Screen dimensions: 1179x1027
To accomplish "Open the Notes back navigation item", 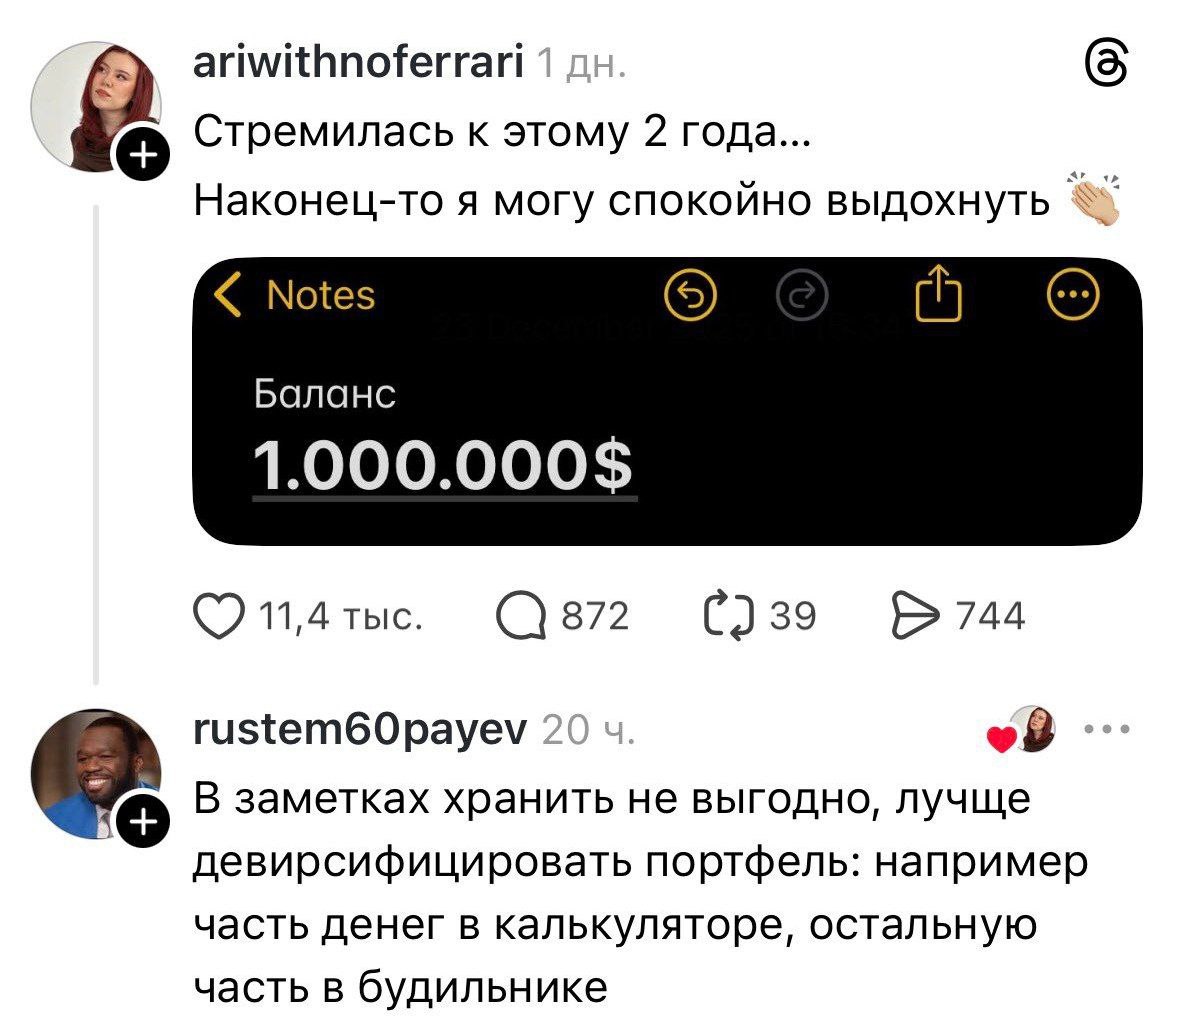I will point(320,295).
